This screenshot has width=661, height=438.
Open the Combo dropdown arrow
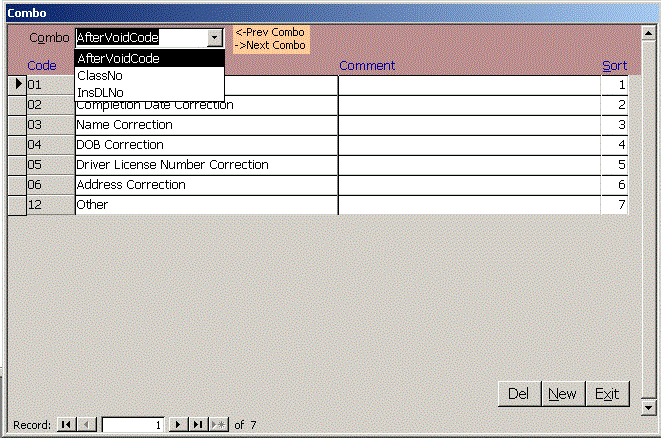point(214,38)
